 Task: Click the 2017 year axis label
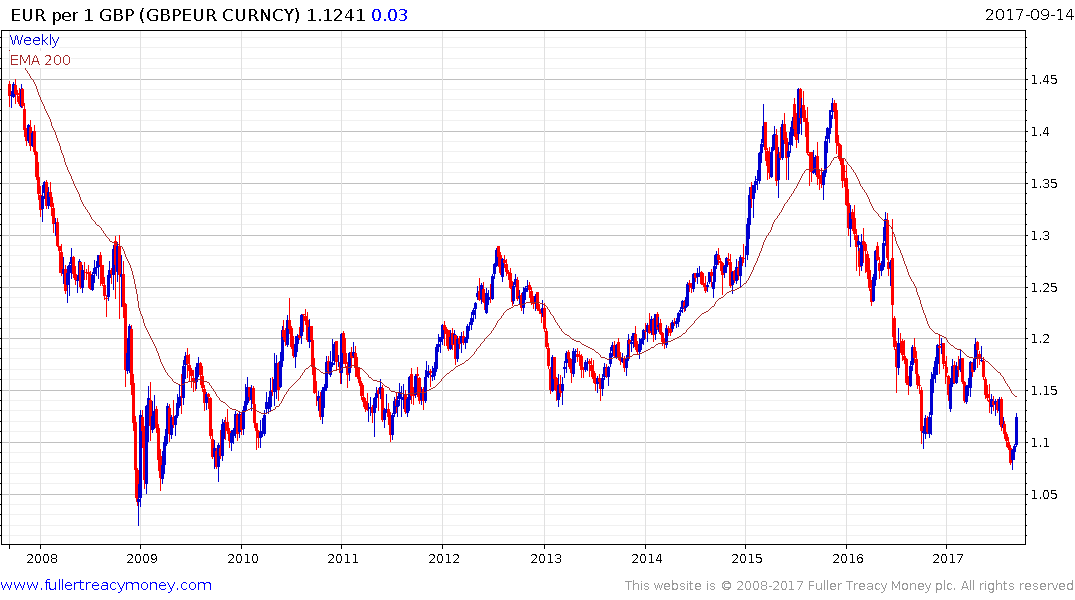pyautogui.click(x=948, y=558)
